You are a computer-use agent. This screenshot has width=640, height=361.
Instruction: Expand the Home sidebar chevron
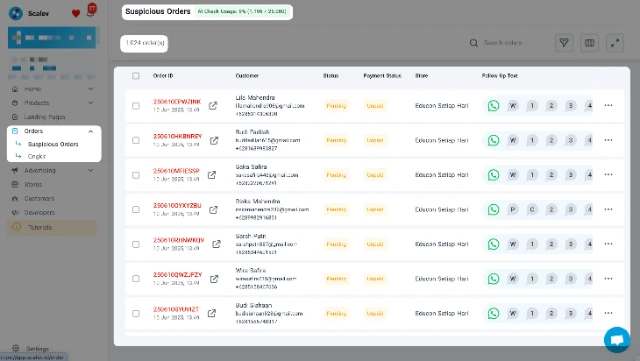pyautogui.click(x=91, y=89)
